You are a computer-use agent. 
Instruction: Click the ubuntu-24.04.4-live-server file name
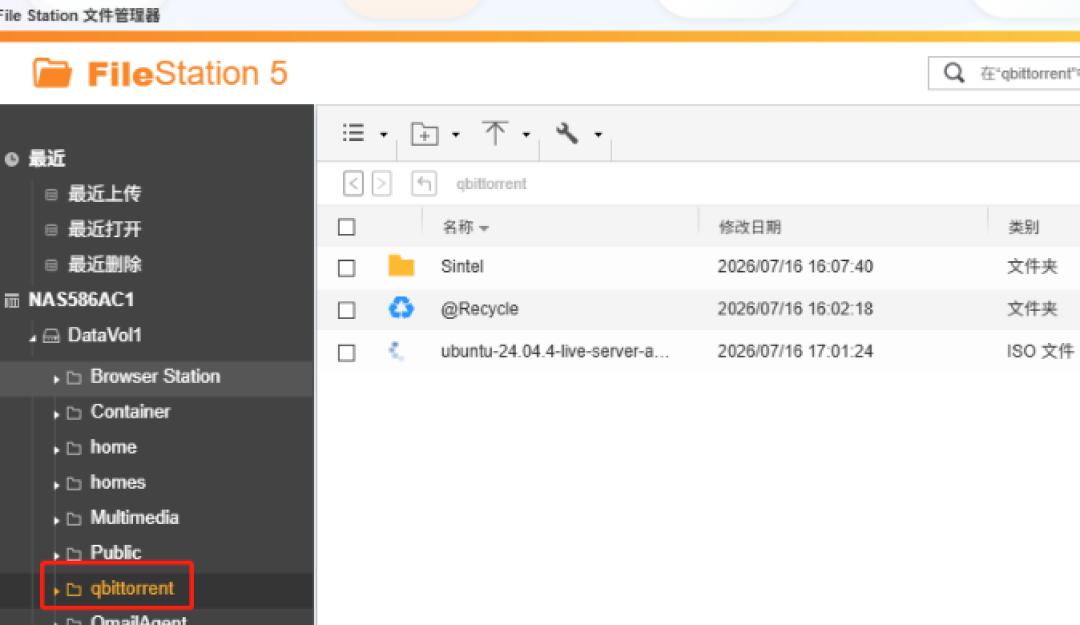click(x=554, y=351)
